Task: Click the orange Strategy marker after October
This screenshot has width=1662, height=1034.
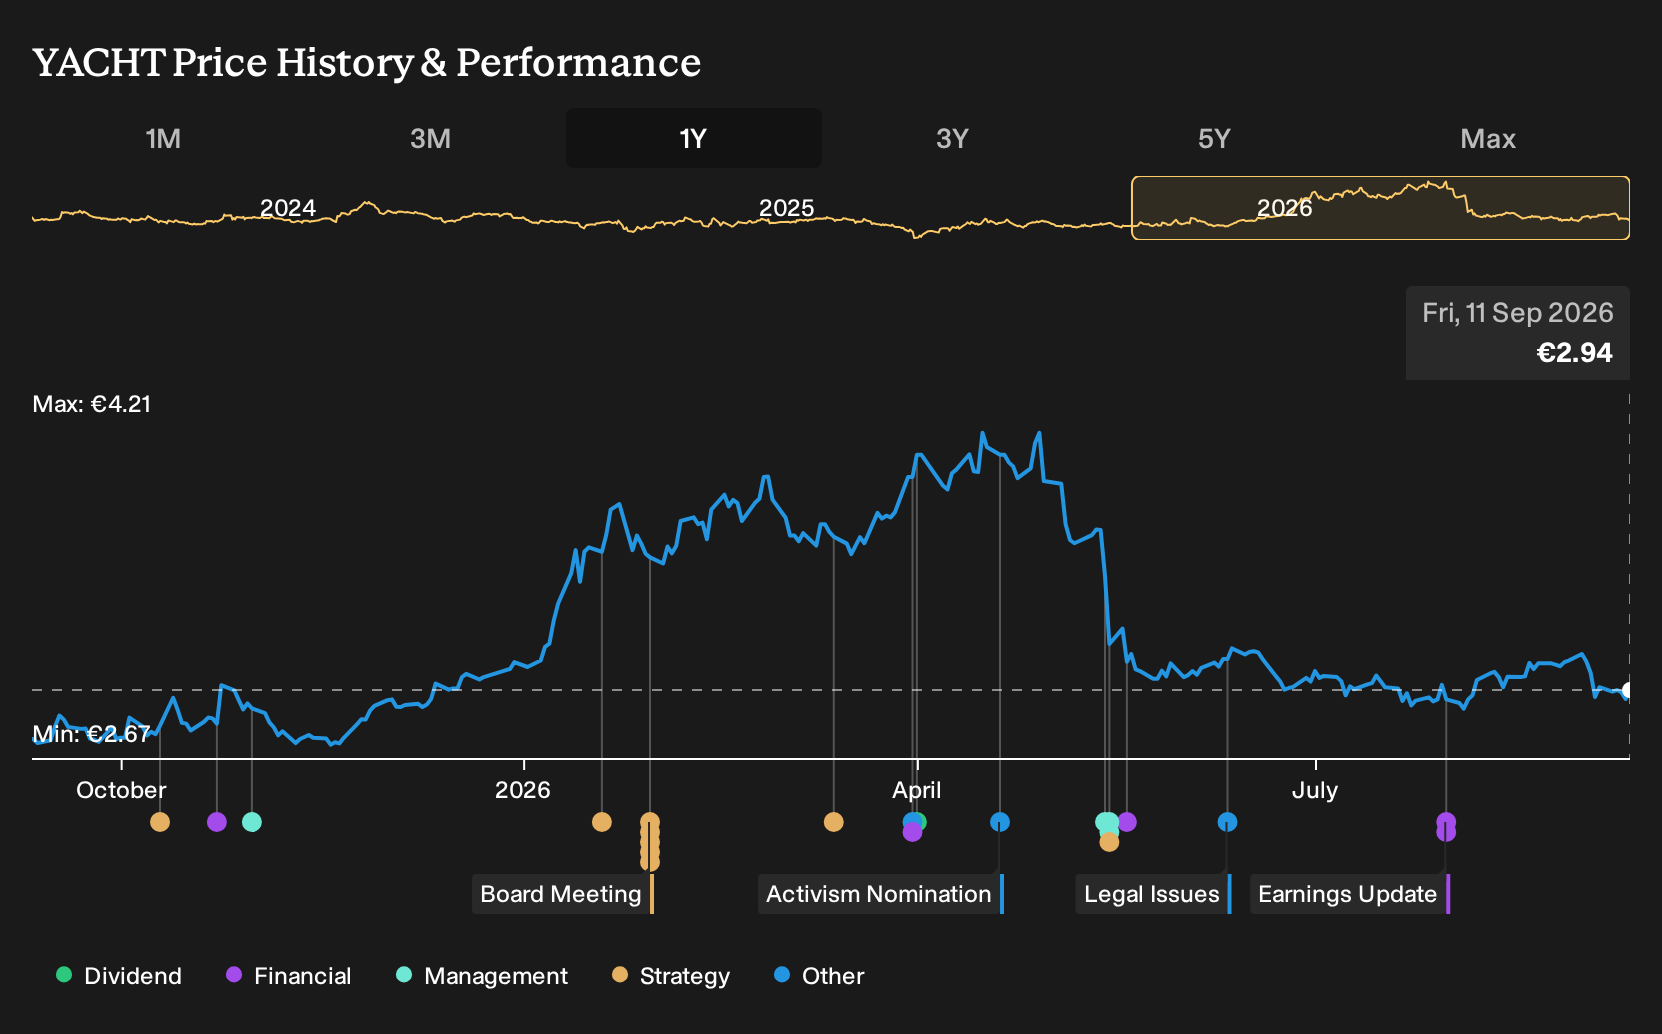Action: point(160,822)
